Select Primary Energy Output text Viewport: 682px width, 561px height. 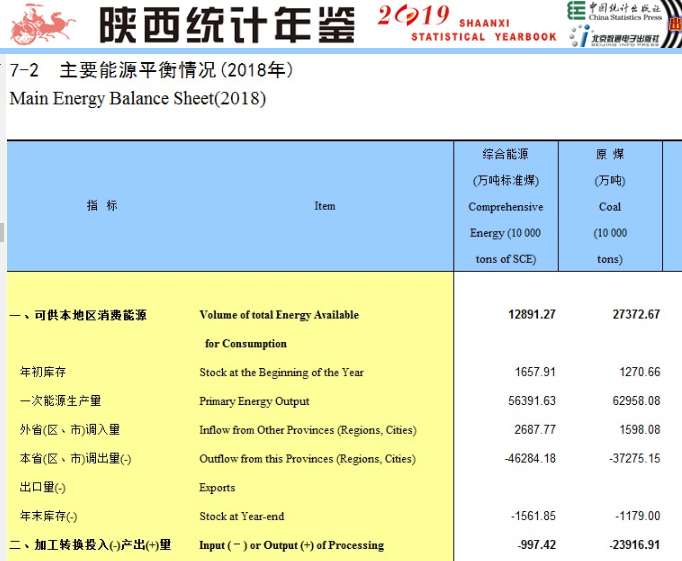[254, 401]
